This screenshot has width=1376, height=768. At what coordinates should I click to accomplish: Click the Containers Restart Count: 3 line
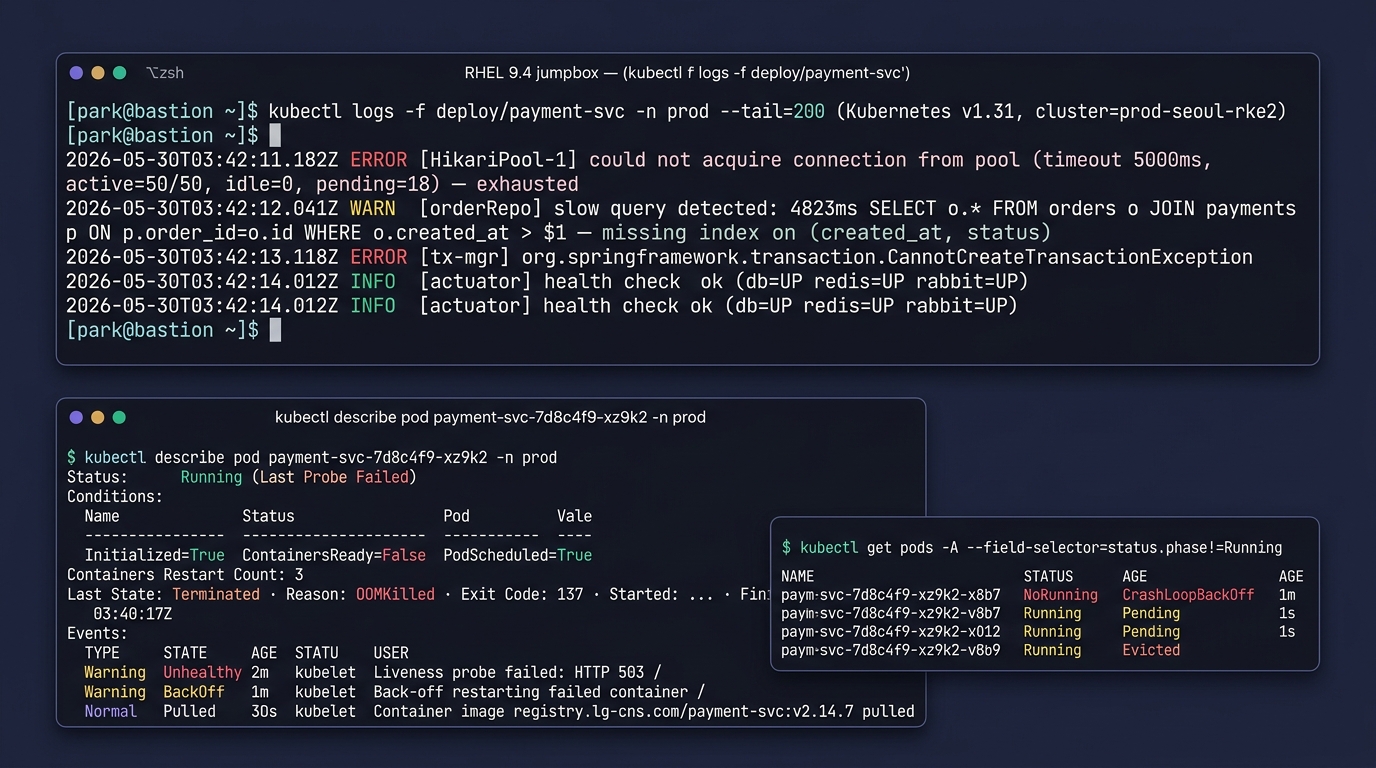(185, 575)
